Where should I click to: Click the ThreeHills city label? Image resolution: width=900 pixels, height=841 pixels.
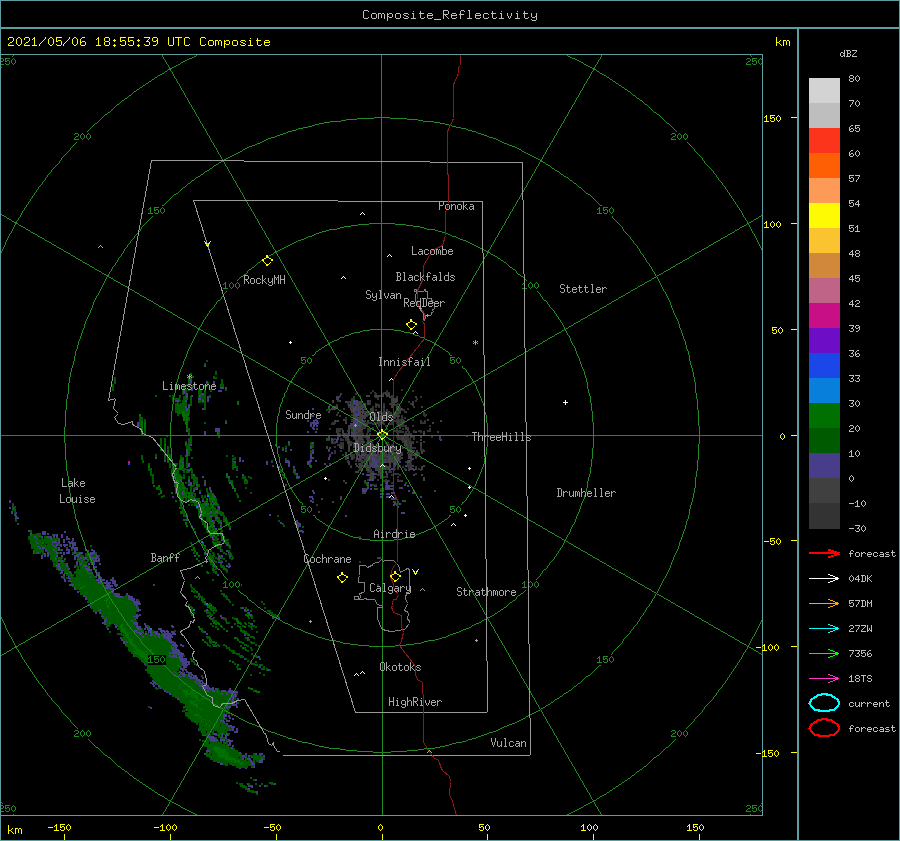[x=502, y=437]
